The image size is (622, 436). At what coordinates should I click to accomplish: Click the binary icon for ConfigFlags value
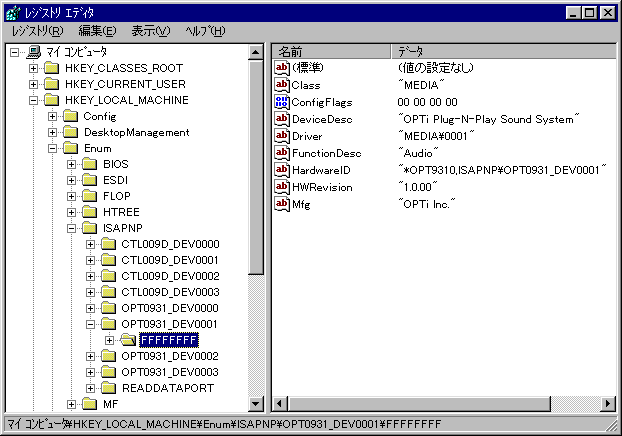(282, 102)
